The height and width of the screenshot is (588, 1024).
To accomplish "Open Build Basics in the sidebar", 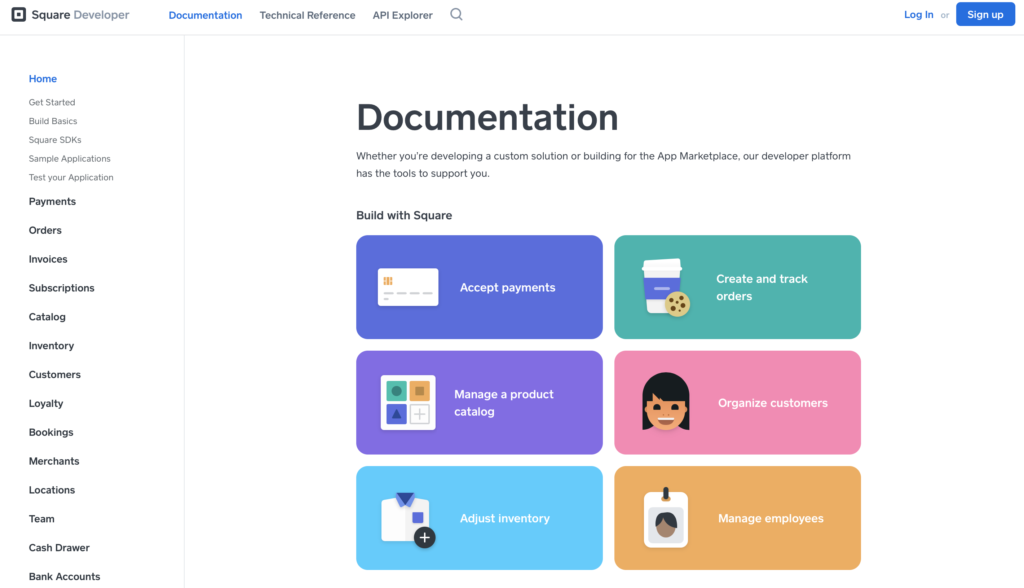I will (53, 121).
